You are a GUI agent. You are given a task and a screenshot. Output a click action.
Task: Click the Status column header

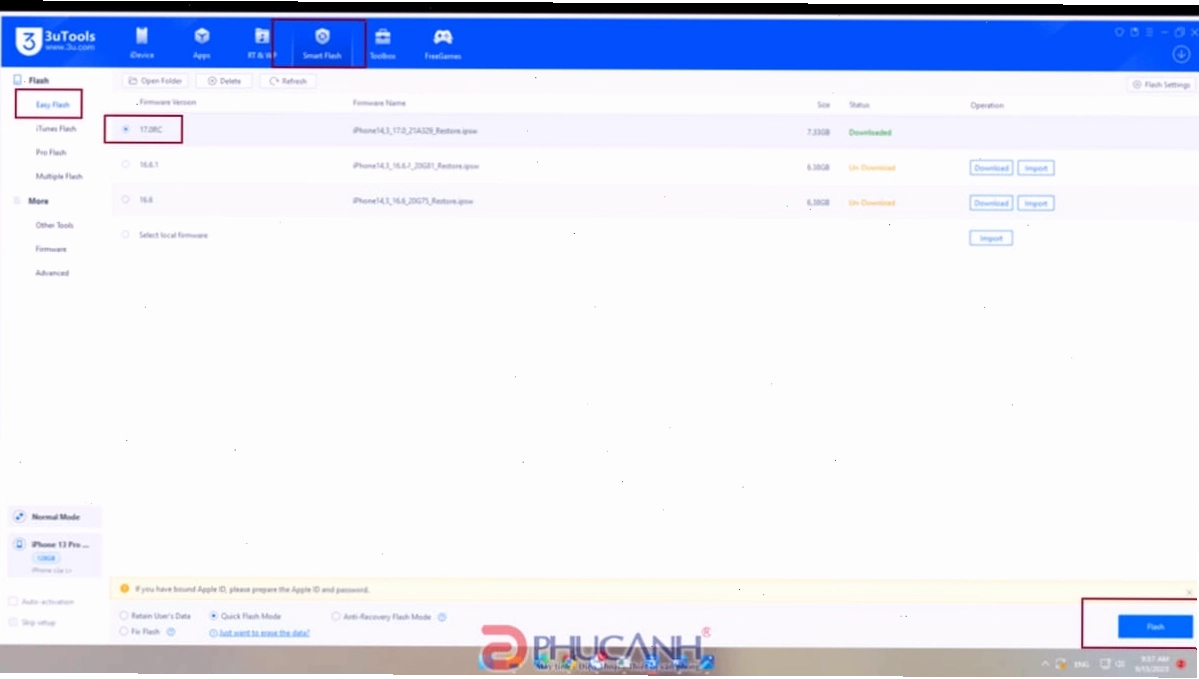(x=859, y=105)
